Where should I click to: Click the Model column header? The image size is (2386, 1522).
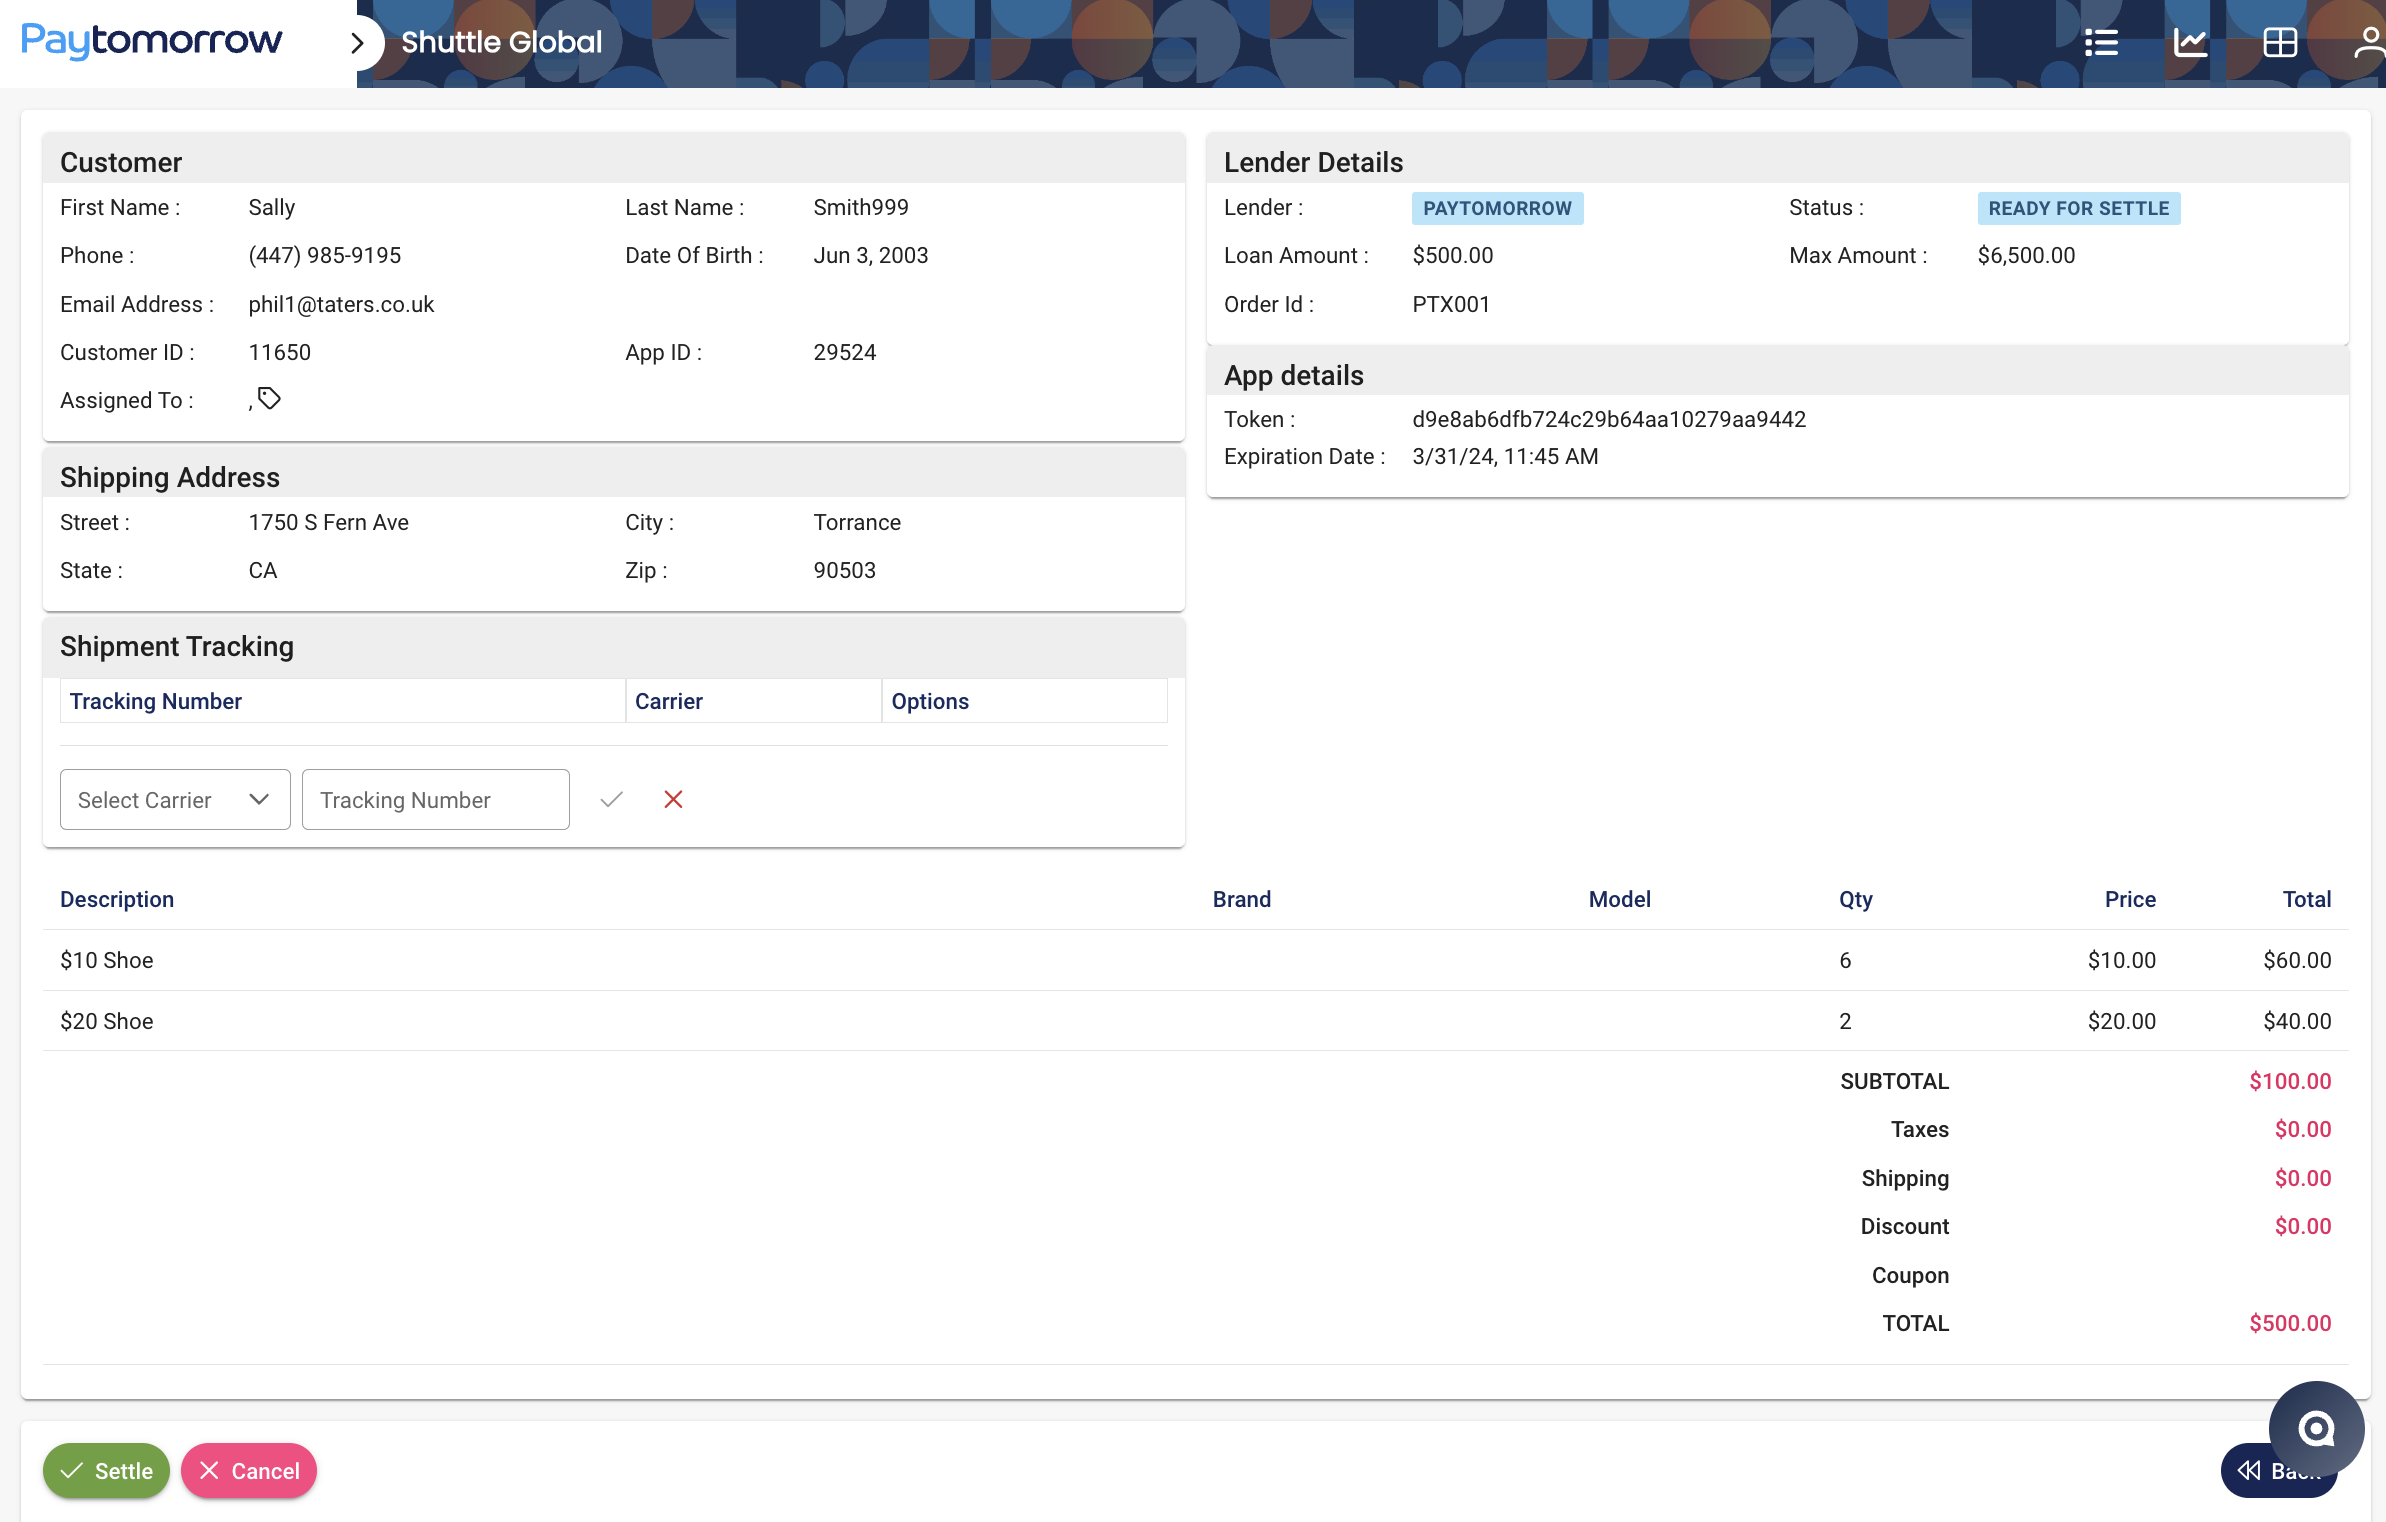pos(1620,899)
